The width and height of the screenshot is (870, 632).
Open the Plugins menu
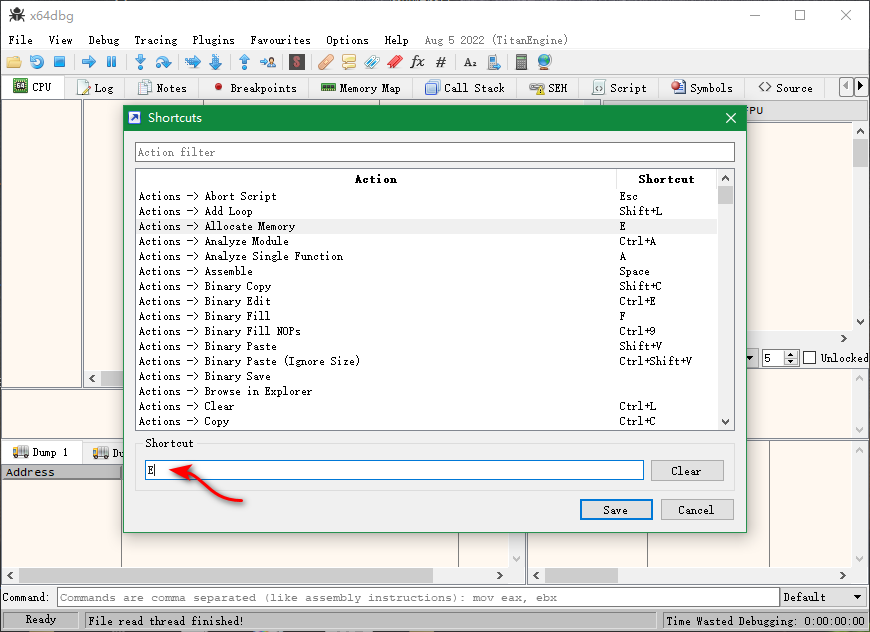click(x=213, y=40)
